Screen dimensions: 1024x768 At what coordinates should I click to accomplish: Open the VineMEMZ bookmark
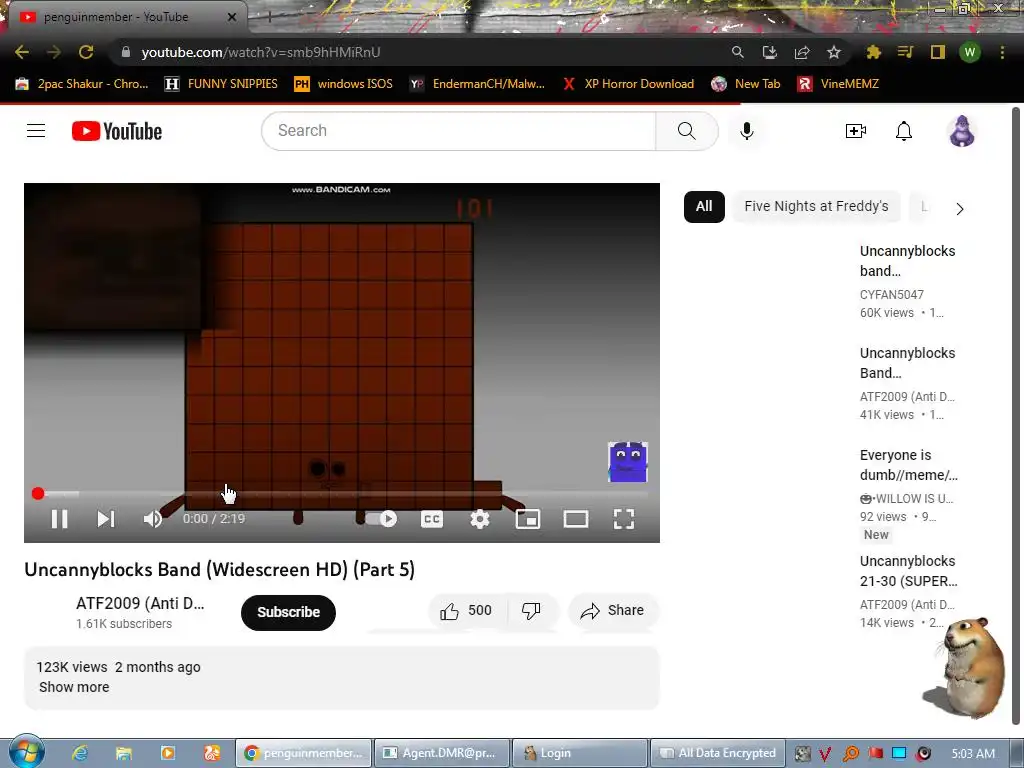pyautogui.click(x=839, y=84)
